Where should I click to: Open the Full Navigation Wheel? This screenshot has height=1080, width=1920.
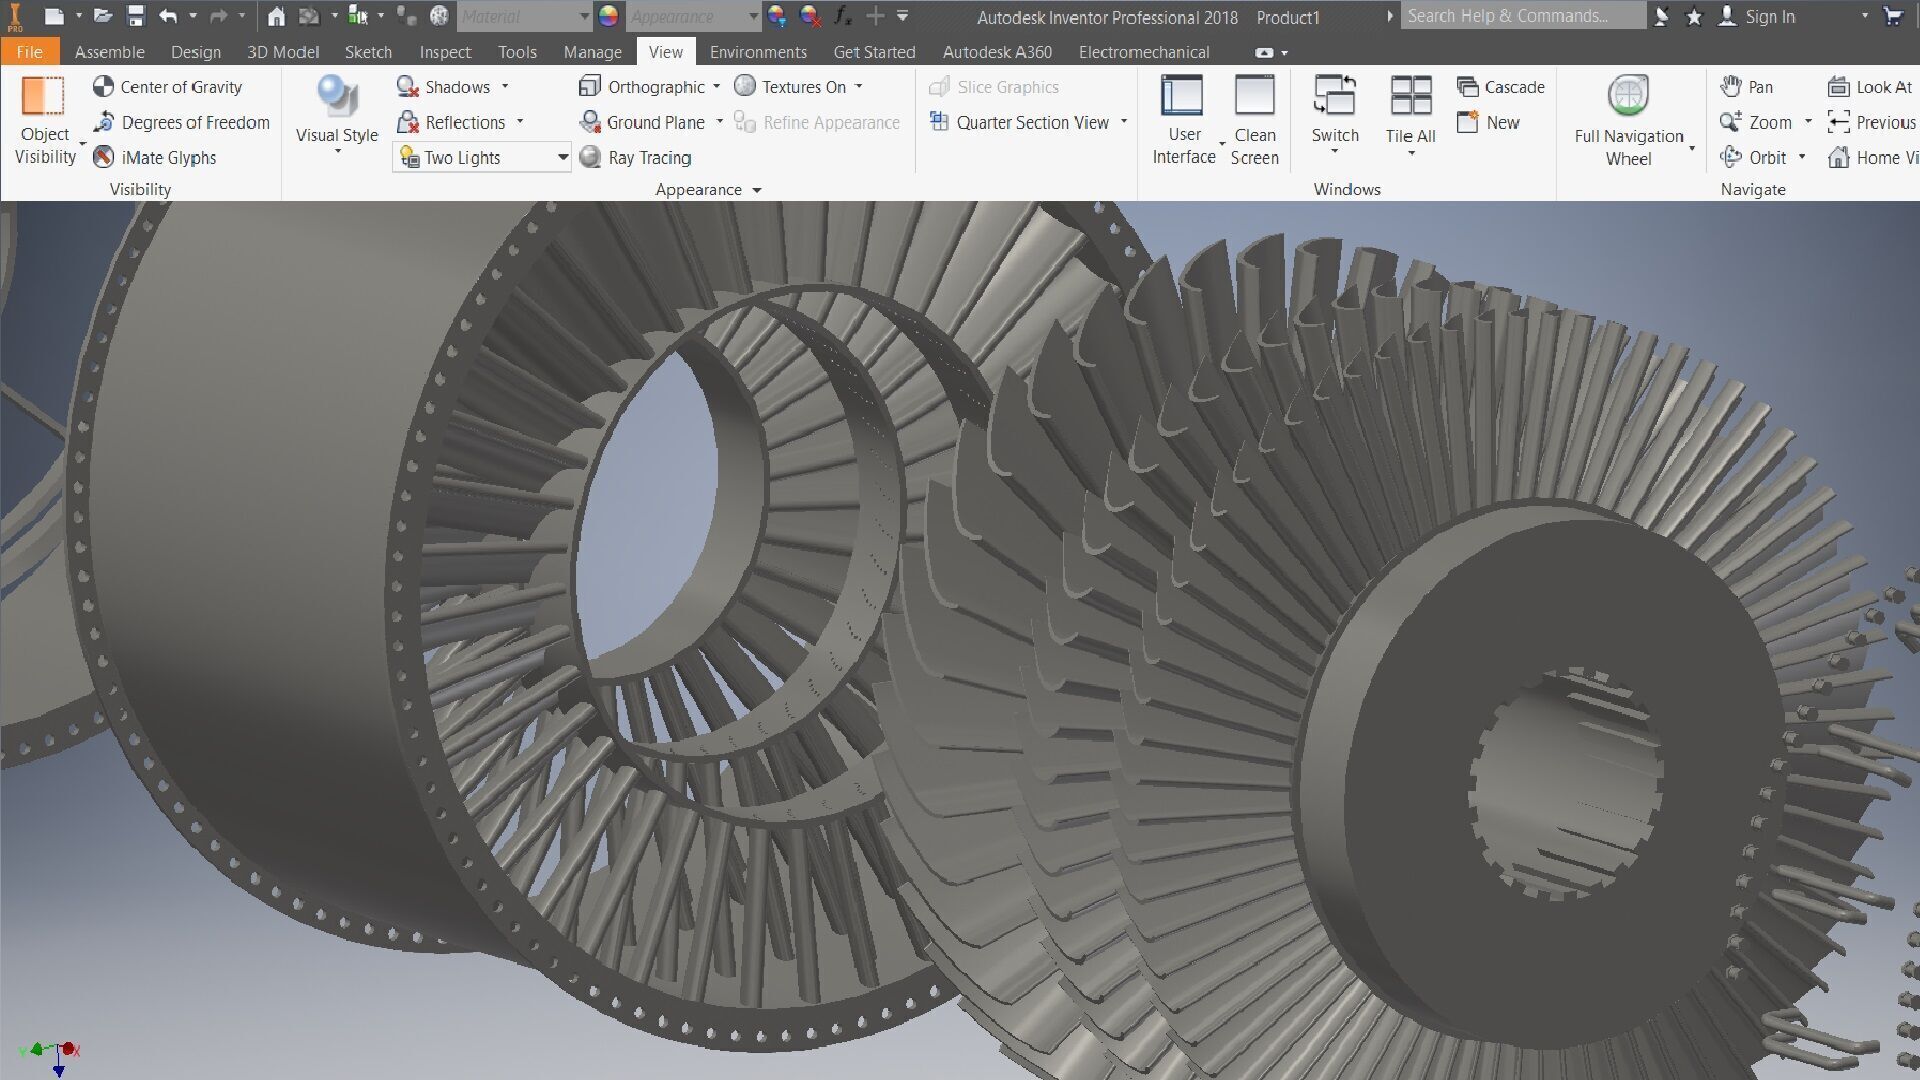[x=1628, y=120]
